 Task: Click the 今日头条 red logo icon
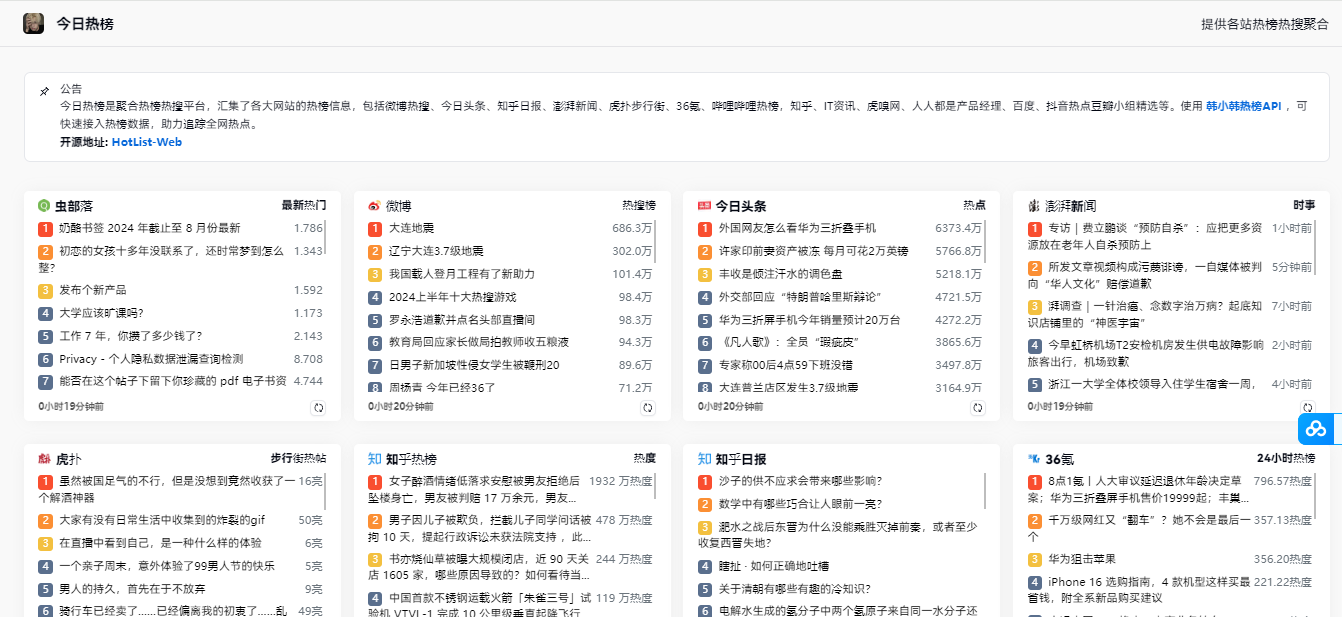pyautogui.click(x=704, y=206)
